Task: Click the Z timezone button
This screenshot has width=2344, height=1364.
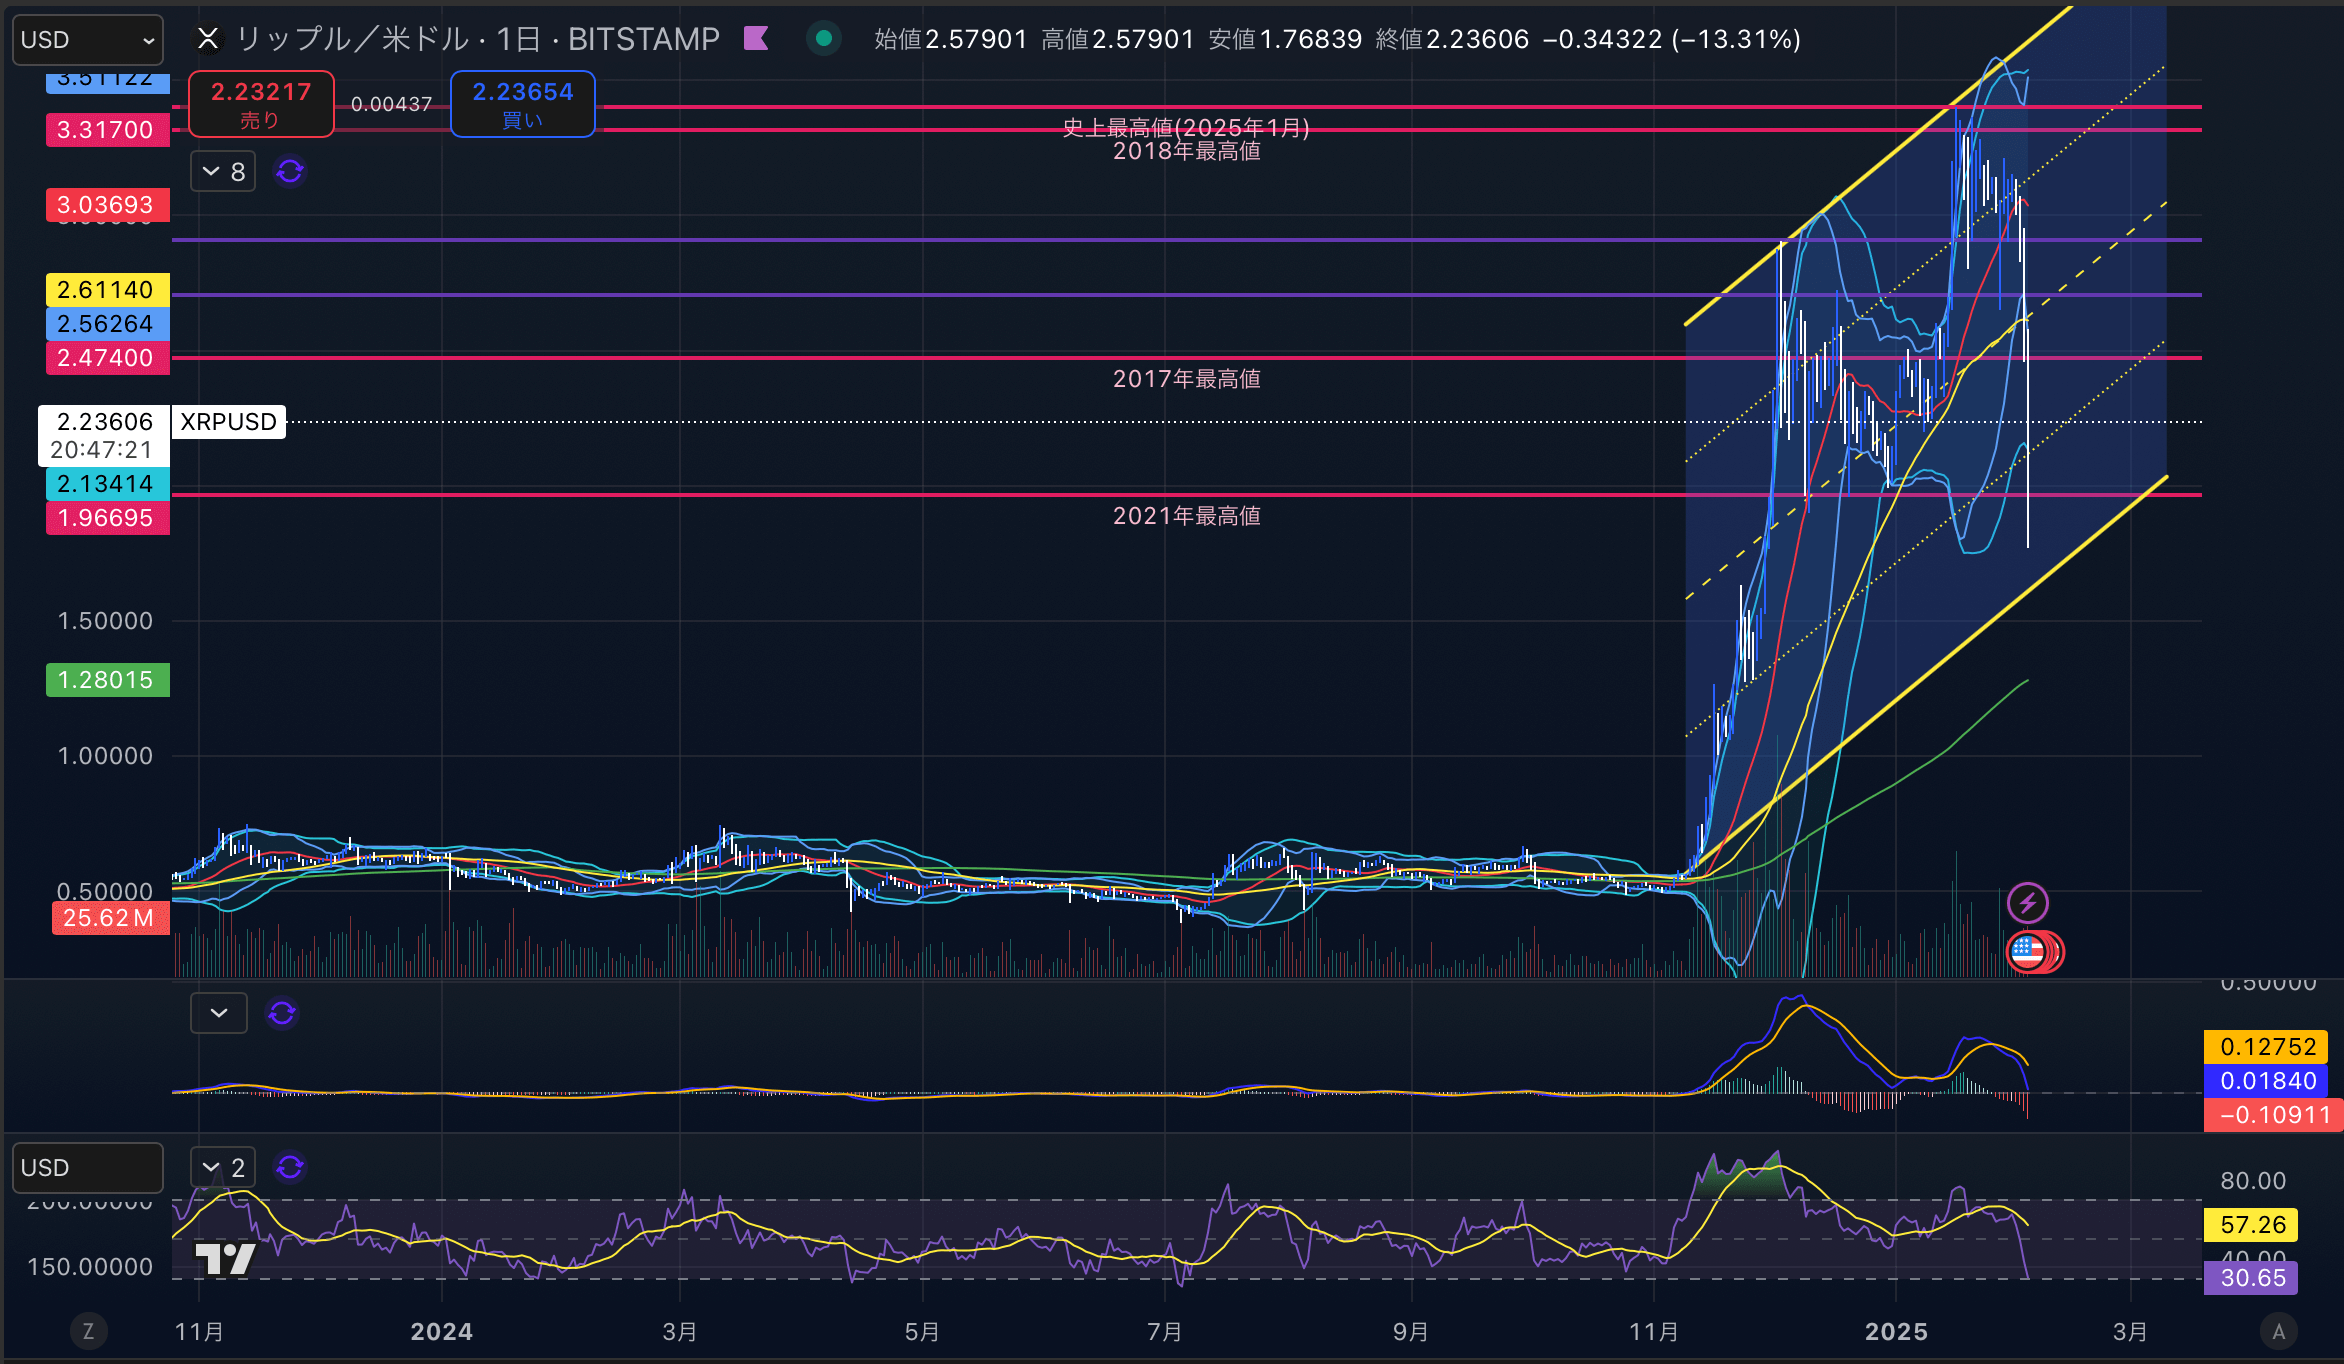Action: (88, 1331)
